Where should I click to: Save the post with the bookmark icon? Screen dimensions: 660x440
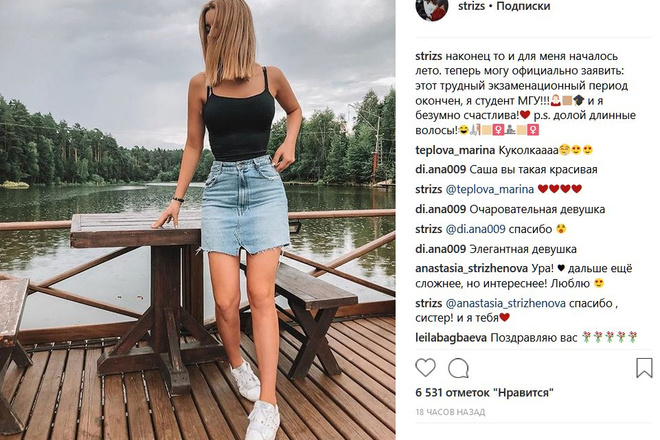tap(644, 368)
